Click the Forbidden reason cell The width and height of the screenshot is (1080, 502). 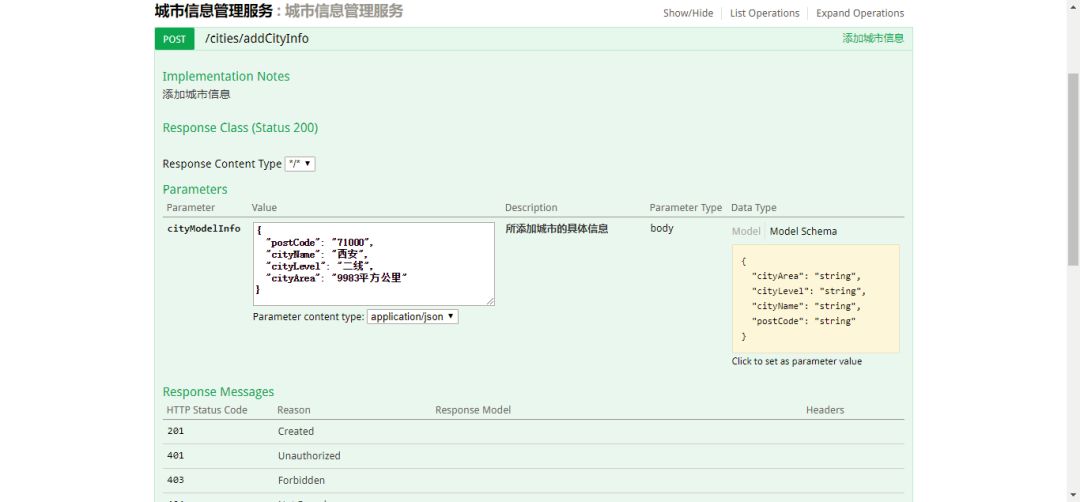click(x=302, y=480)
